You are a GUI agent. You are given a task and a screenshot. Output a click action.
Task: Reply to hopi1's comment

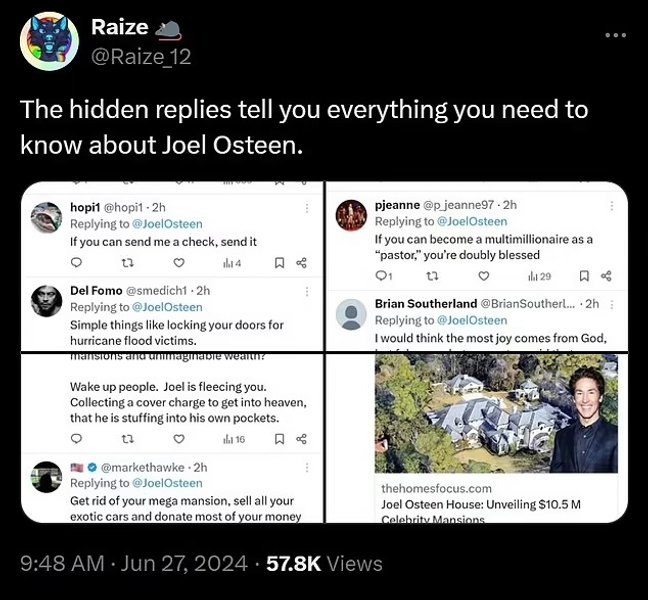click(76, 263)
